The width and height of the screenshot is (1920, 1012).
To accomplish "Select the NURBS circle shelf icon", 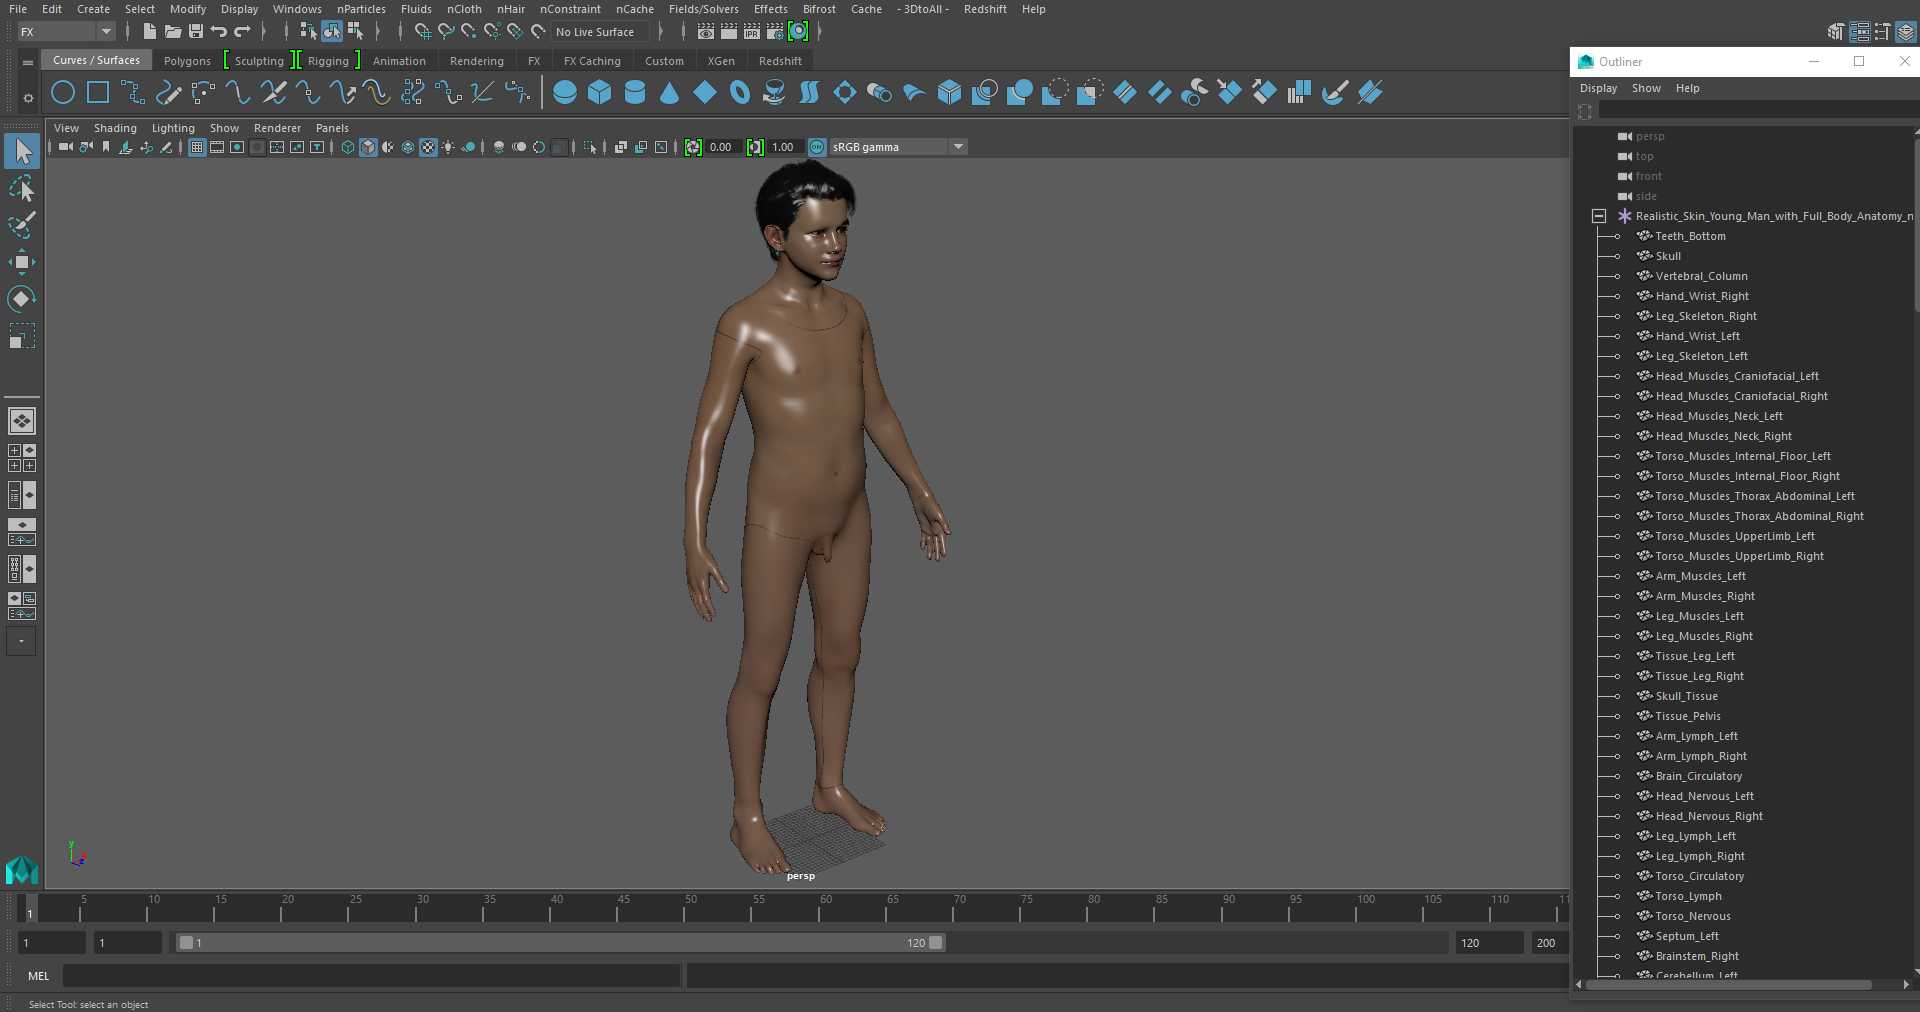I will (x=63, y=93).
